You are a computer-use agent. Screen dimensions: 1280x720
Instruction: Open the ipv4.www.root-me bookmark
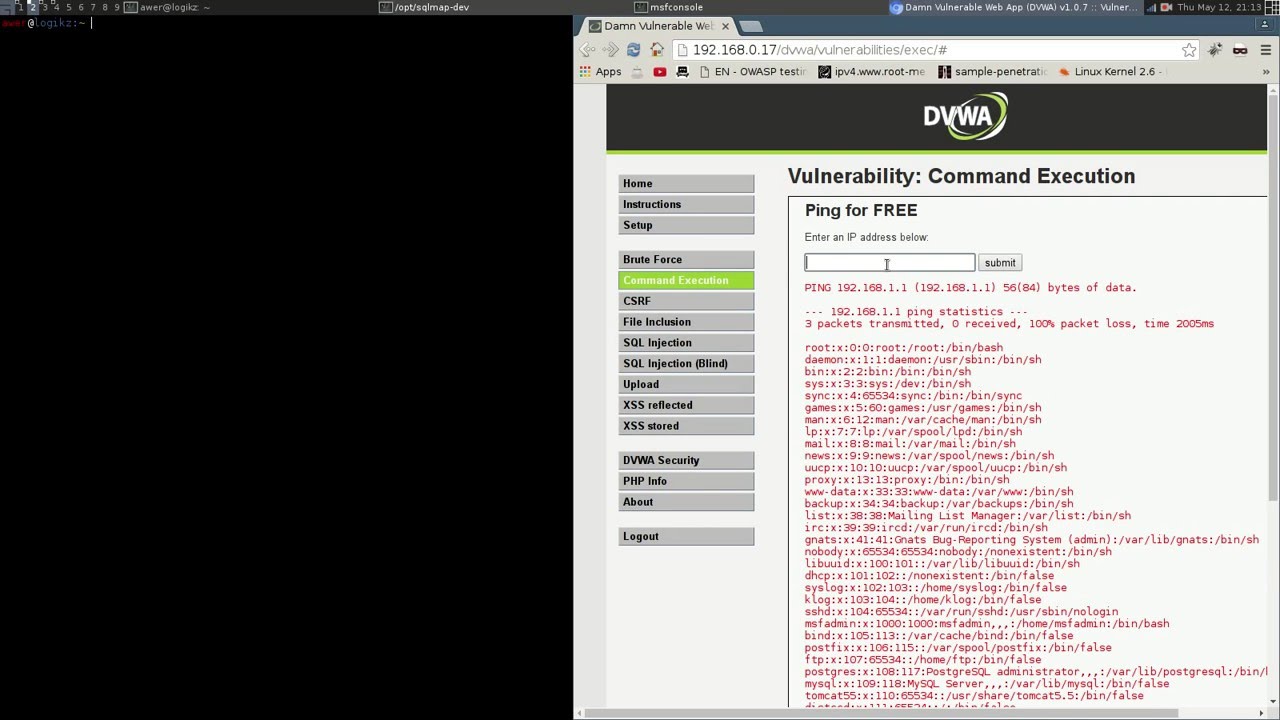tap(872, 72)
